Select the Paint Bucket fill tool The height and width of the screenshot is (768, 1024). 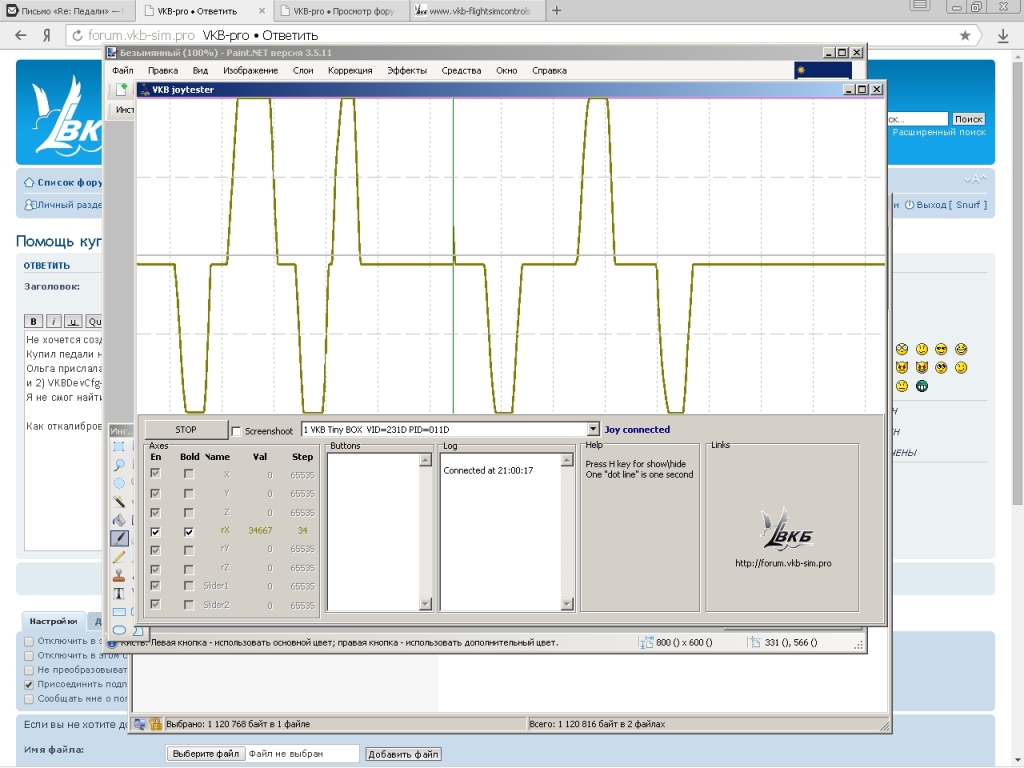(x=119, y=520)
